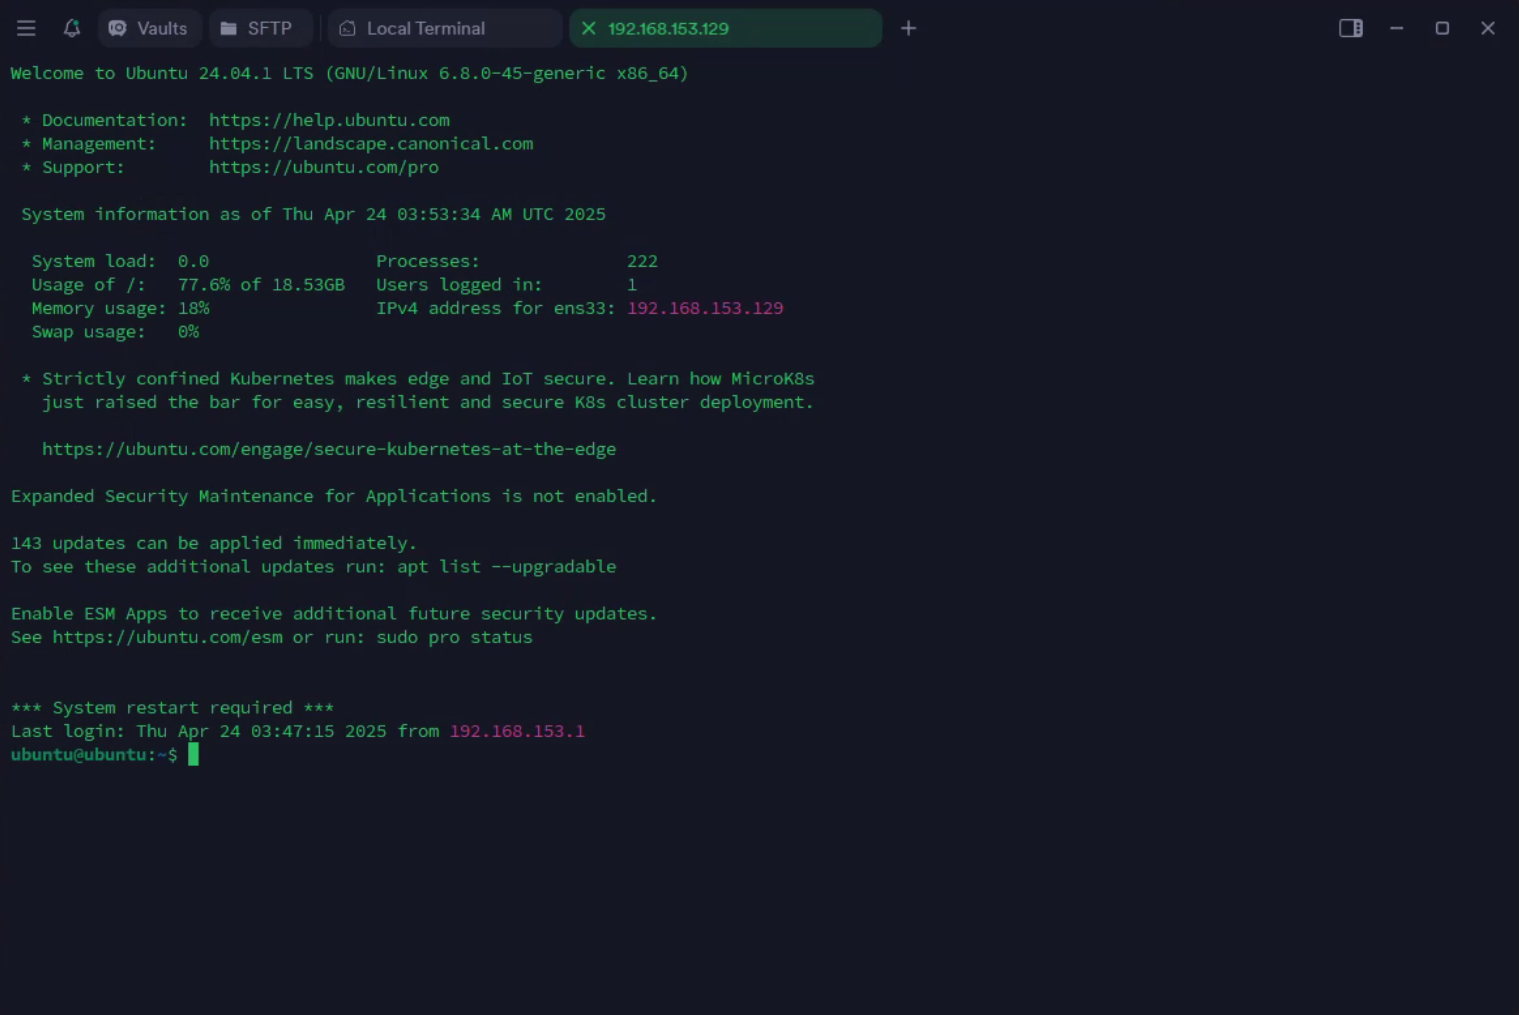Open the landscape.canonical.com management link

[370, 143]
